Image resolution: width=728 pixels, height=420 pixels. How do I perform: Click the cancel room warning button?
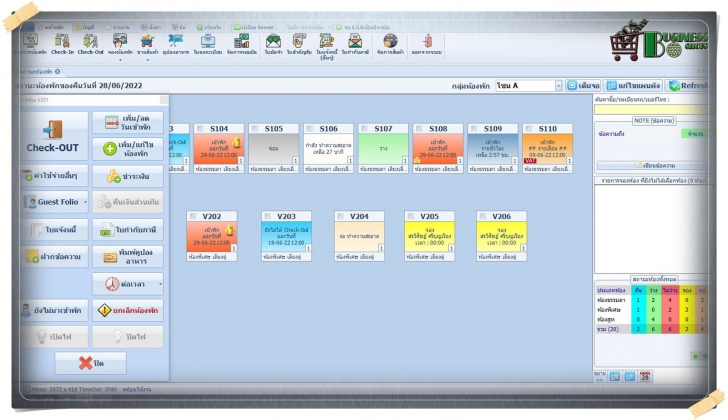tap(128, 310)
